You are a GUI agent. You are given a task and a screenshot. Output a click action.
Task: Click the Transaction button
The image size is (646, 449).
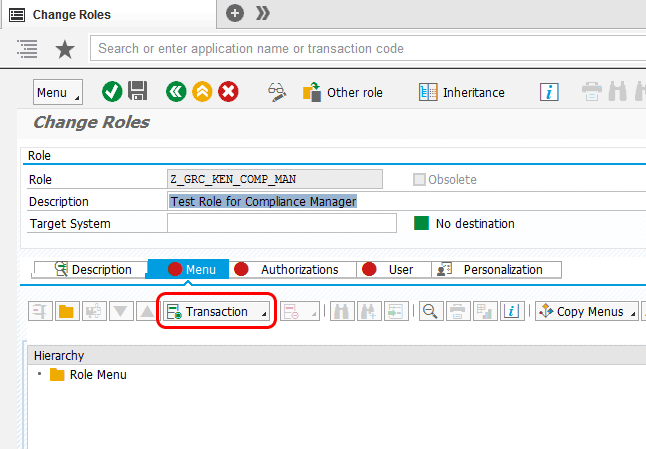pos(216,311)
